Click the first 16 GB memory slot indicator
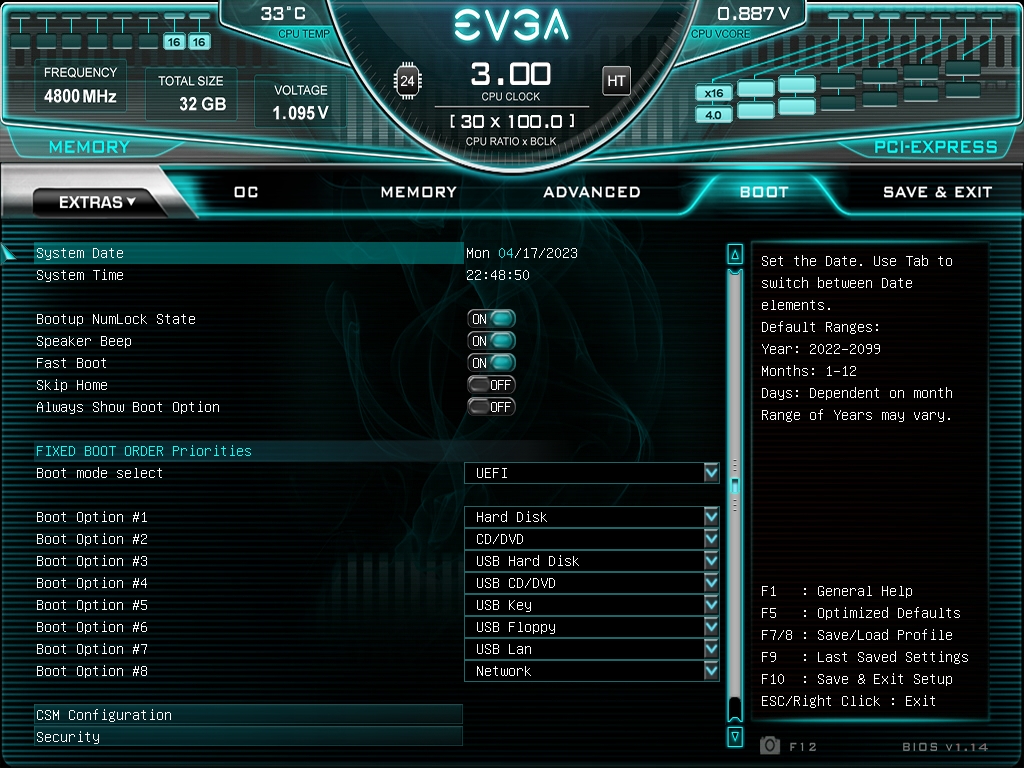This screenshot has width=1024, height=768. [174, 42]
